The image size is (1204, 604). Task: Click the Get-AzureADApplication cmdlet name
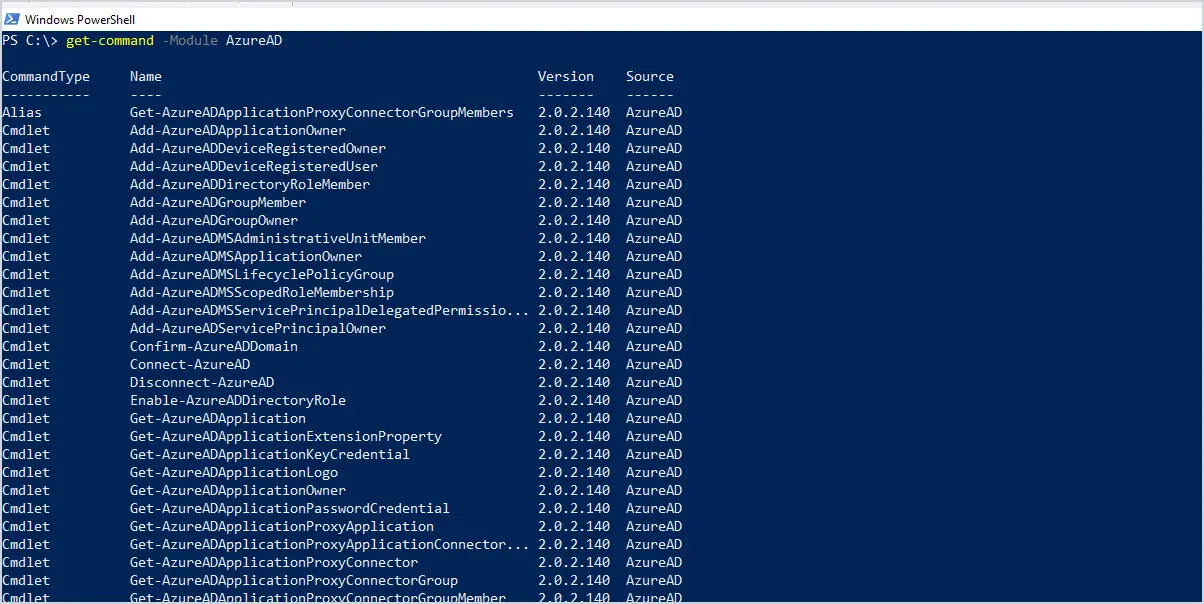pyautogui.click(x=218, y=418)
